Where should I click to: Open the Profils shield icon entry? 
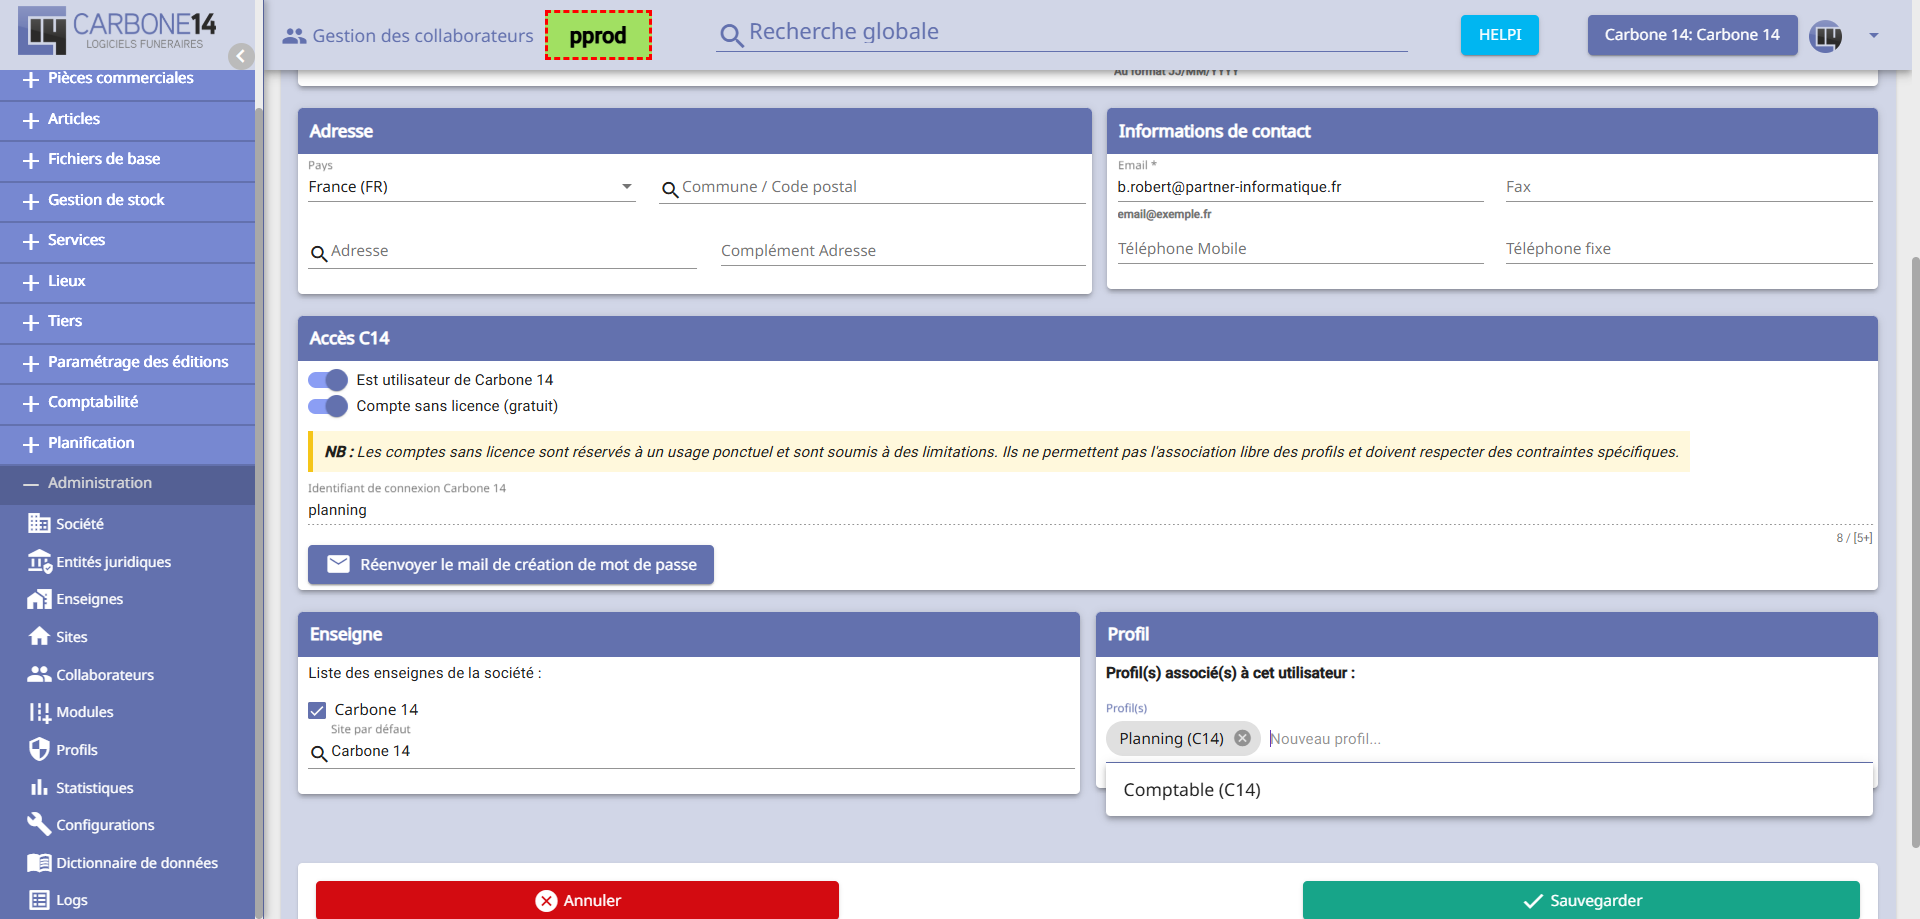(x=40, y=750)
